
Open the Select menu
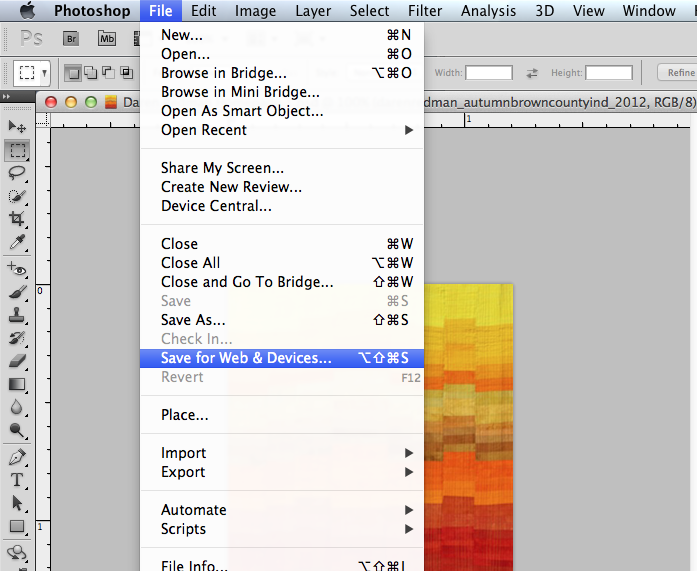pyautogui.click(x=369, y=10)
